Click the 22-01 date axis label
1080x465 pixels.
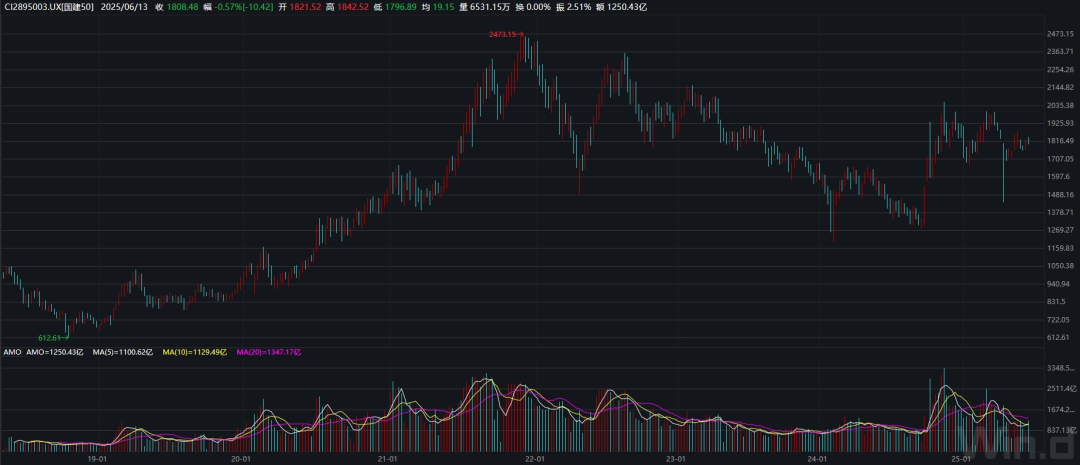[534, 459]
